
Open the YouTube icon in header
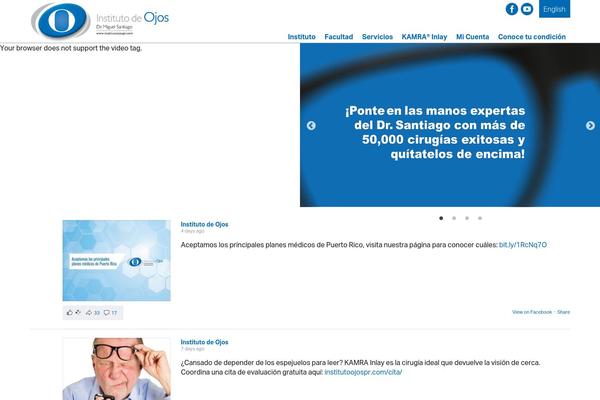pyautogui.click(x=527, y=9)
